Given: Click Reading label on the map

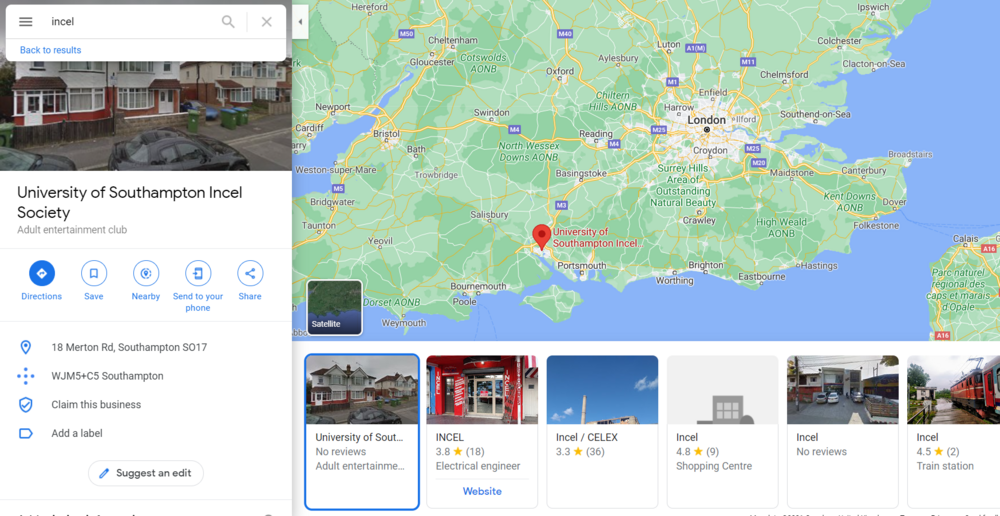Looking at the screenshot, I should point(596,133).
